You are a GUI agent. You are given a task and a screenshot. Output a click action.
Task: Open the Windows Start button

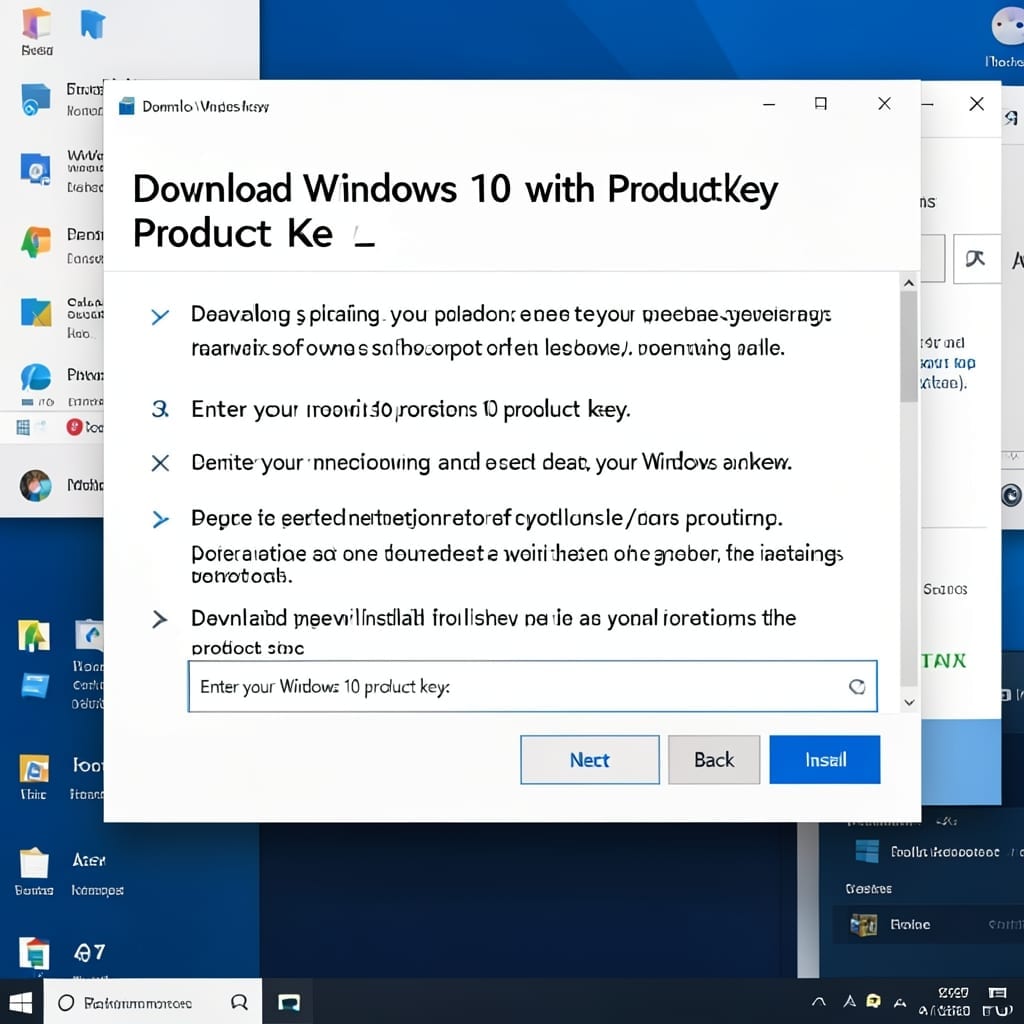pyautogui.click(x=20, y=1002)
